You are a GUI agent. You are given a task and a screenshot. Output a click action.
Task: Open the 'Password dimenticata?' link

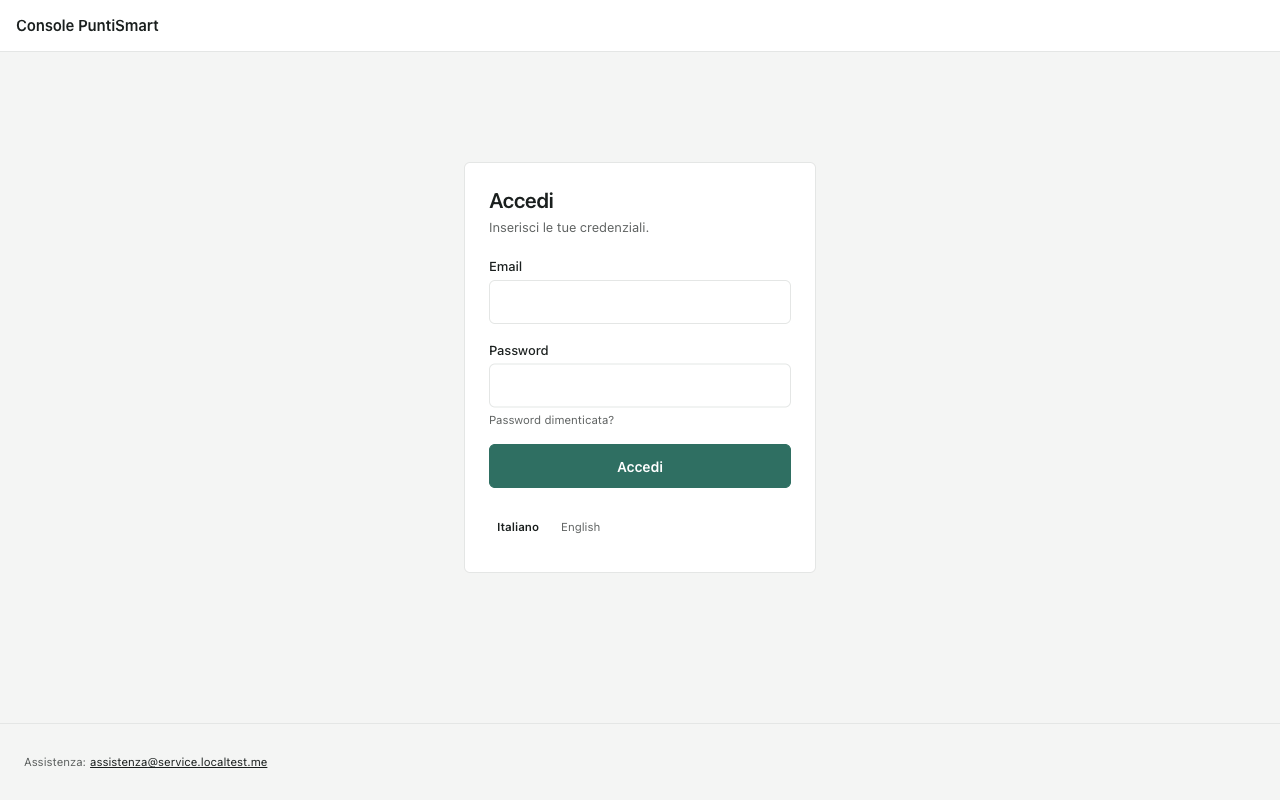[x=551, y=420]
